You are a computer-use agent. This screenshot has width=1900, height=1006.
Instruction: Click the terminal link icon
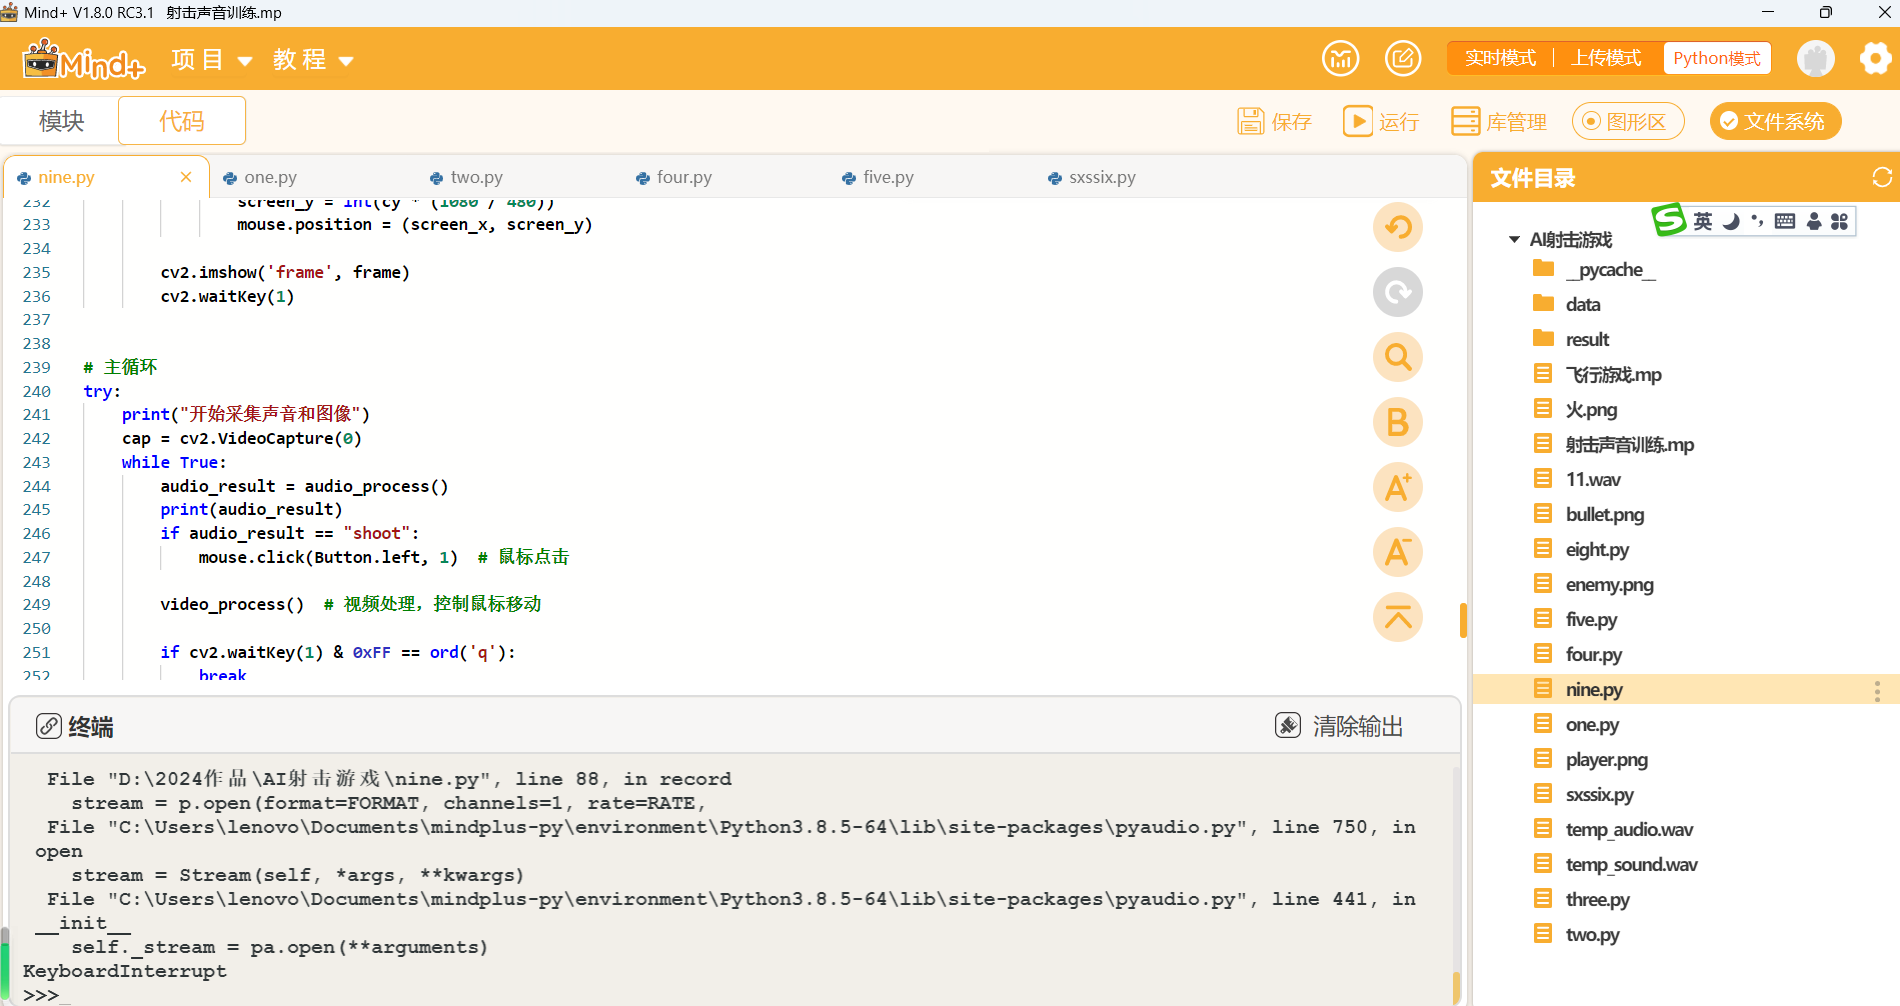[x=48, y=726]
